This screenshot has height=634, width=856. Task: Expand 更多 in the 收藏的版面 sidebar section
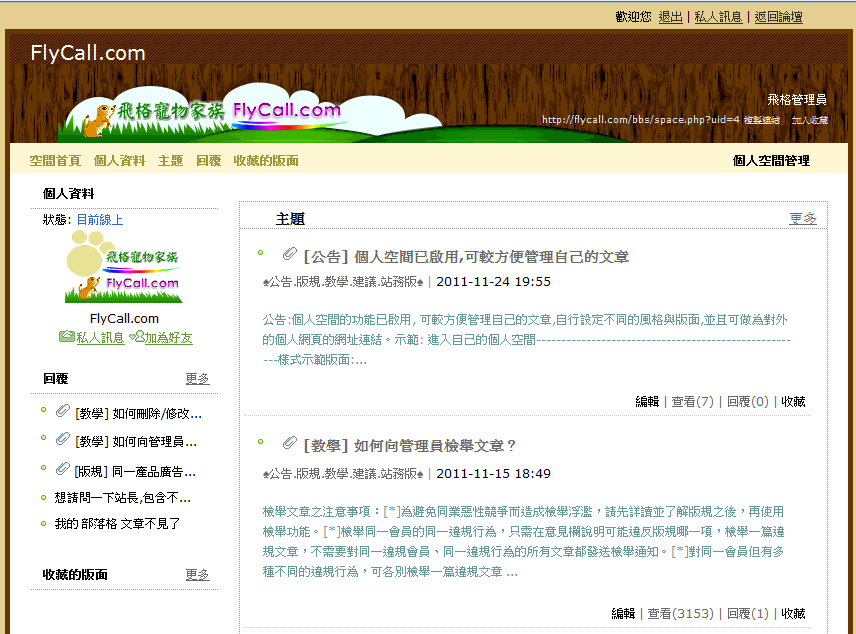click(197, 575)
